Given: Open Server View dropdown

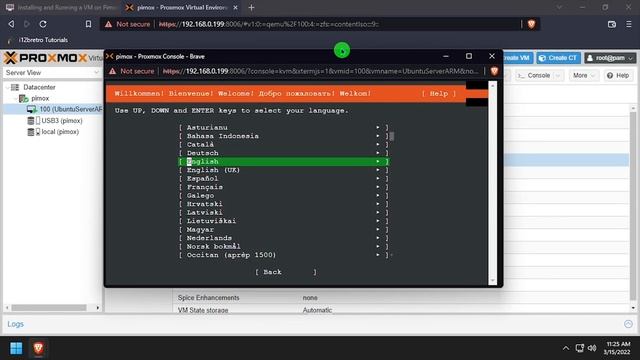Looking at the screenshot, I should 52,73.
